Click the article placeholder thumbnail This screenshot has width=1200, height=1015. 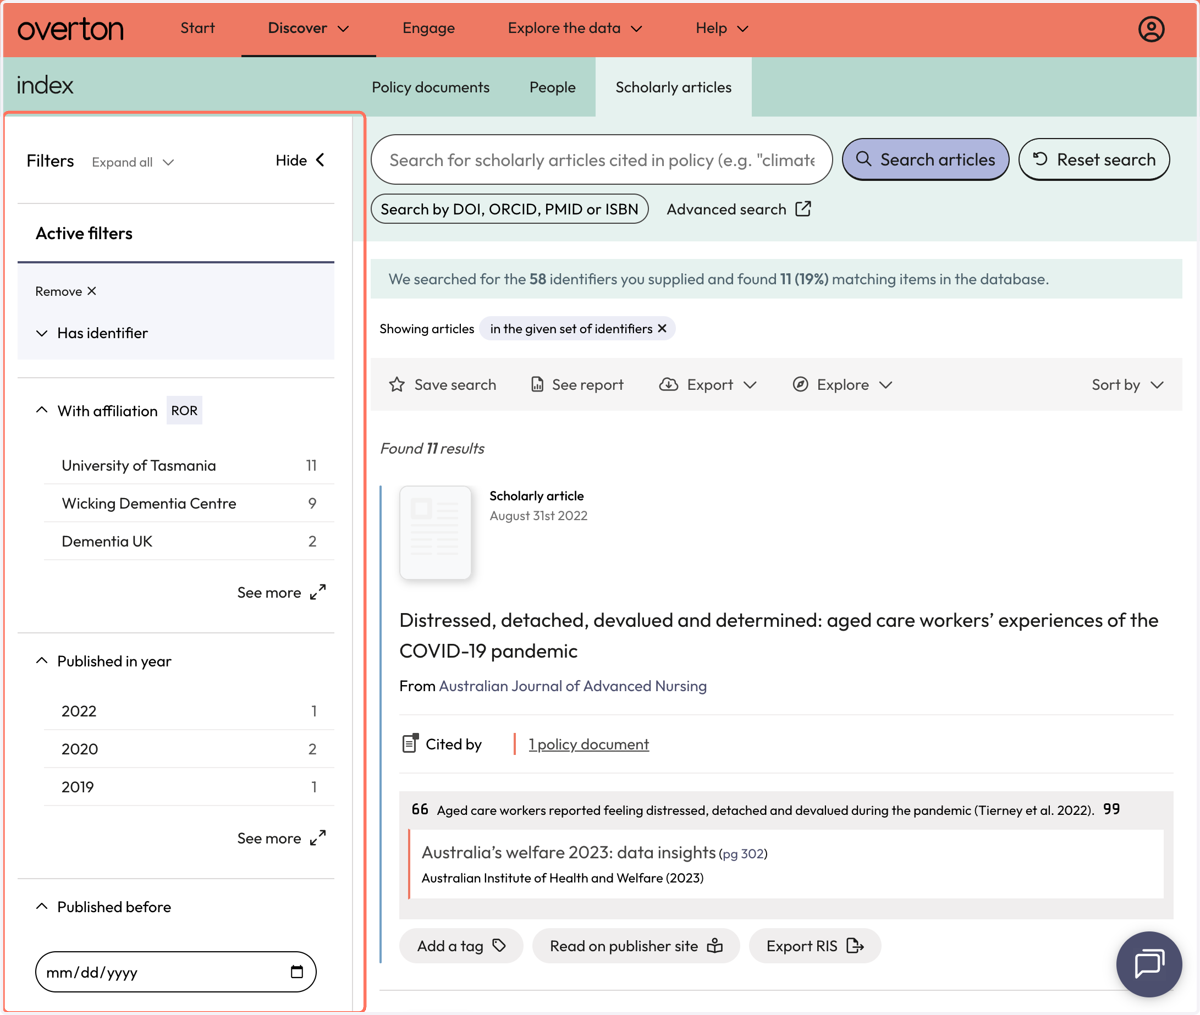(x=435, y=533)
